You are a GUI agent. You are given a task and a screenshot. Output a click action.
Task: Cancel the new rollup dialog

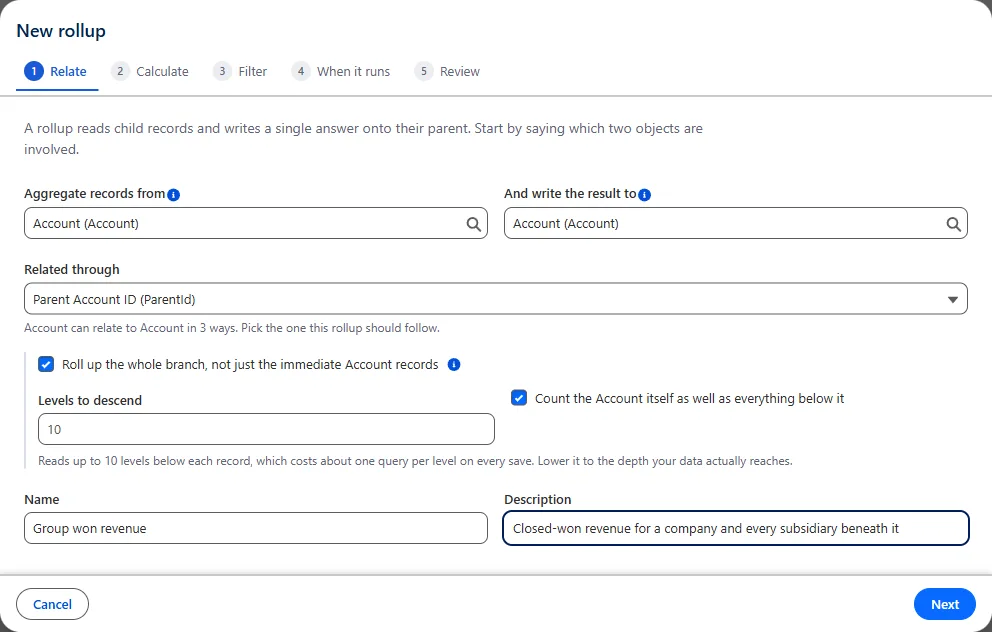53,604
